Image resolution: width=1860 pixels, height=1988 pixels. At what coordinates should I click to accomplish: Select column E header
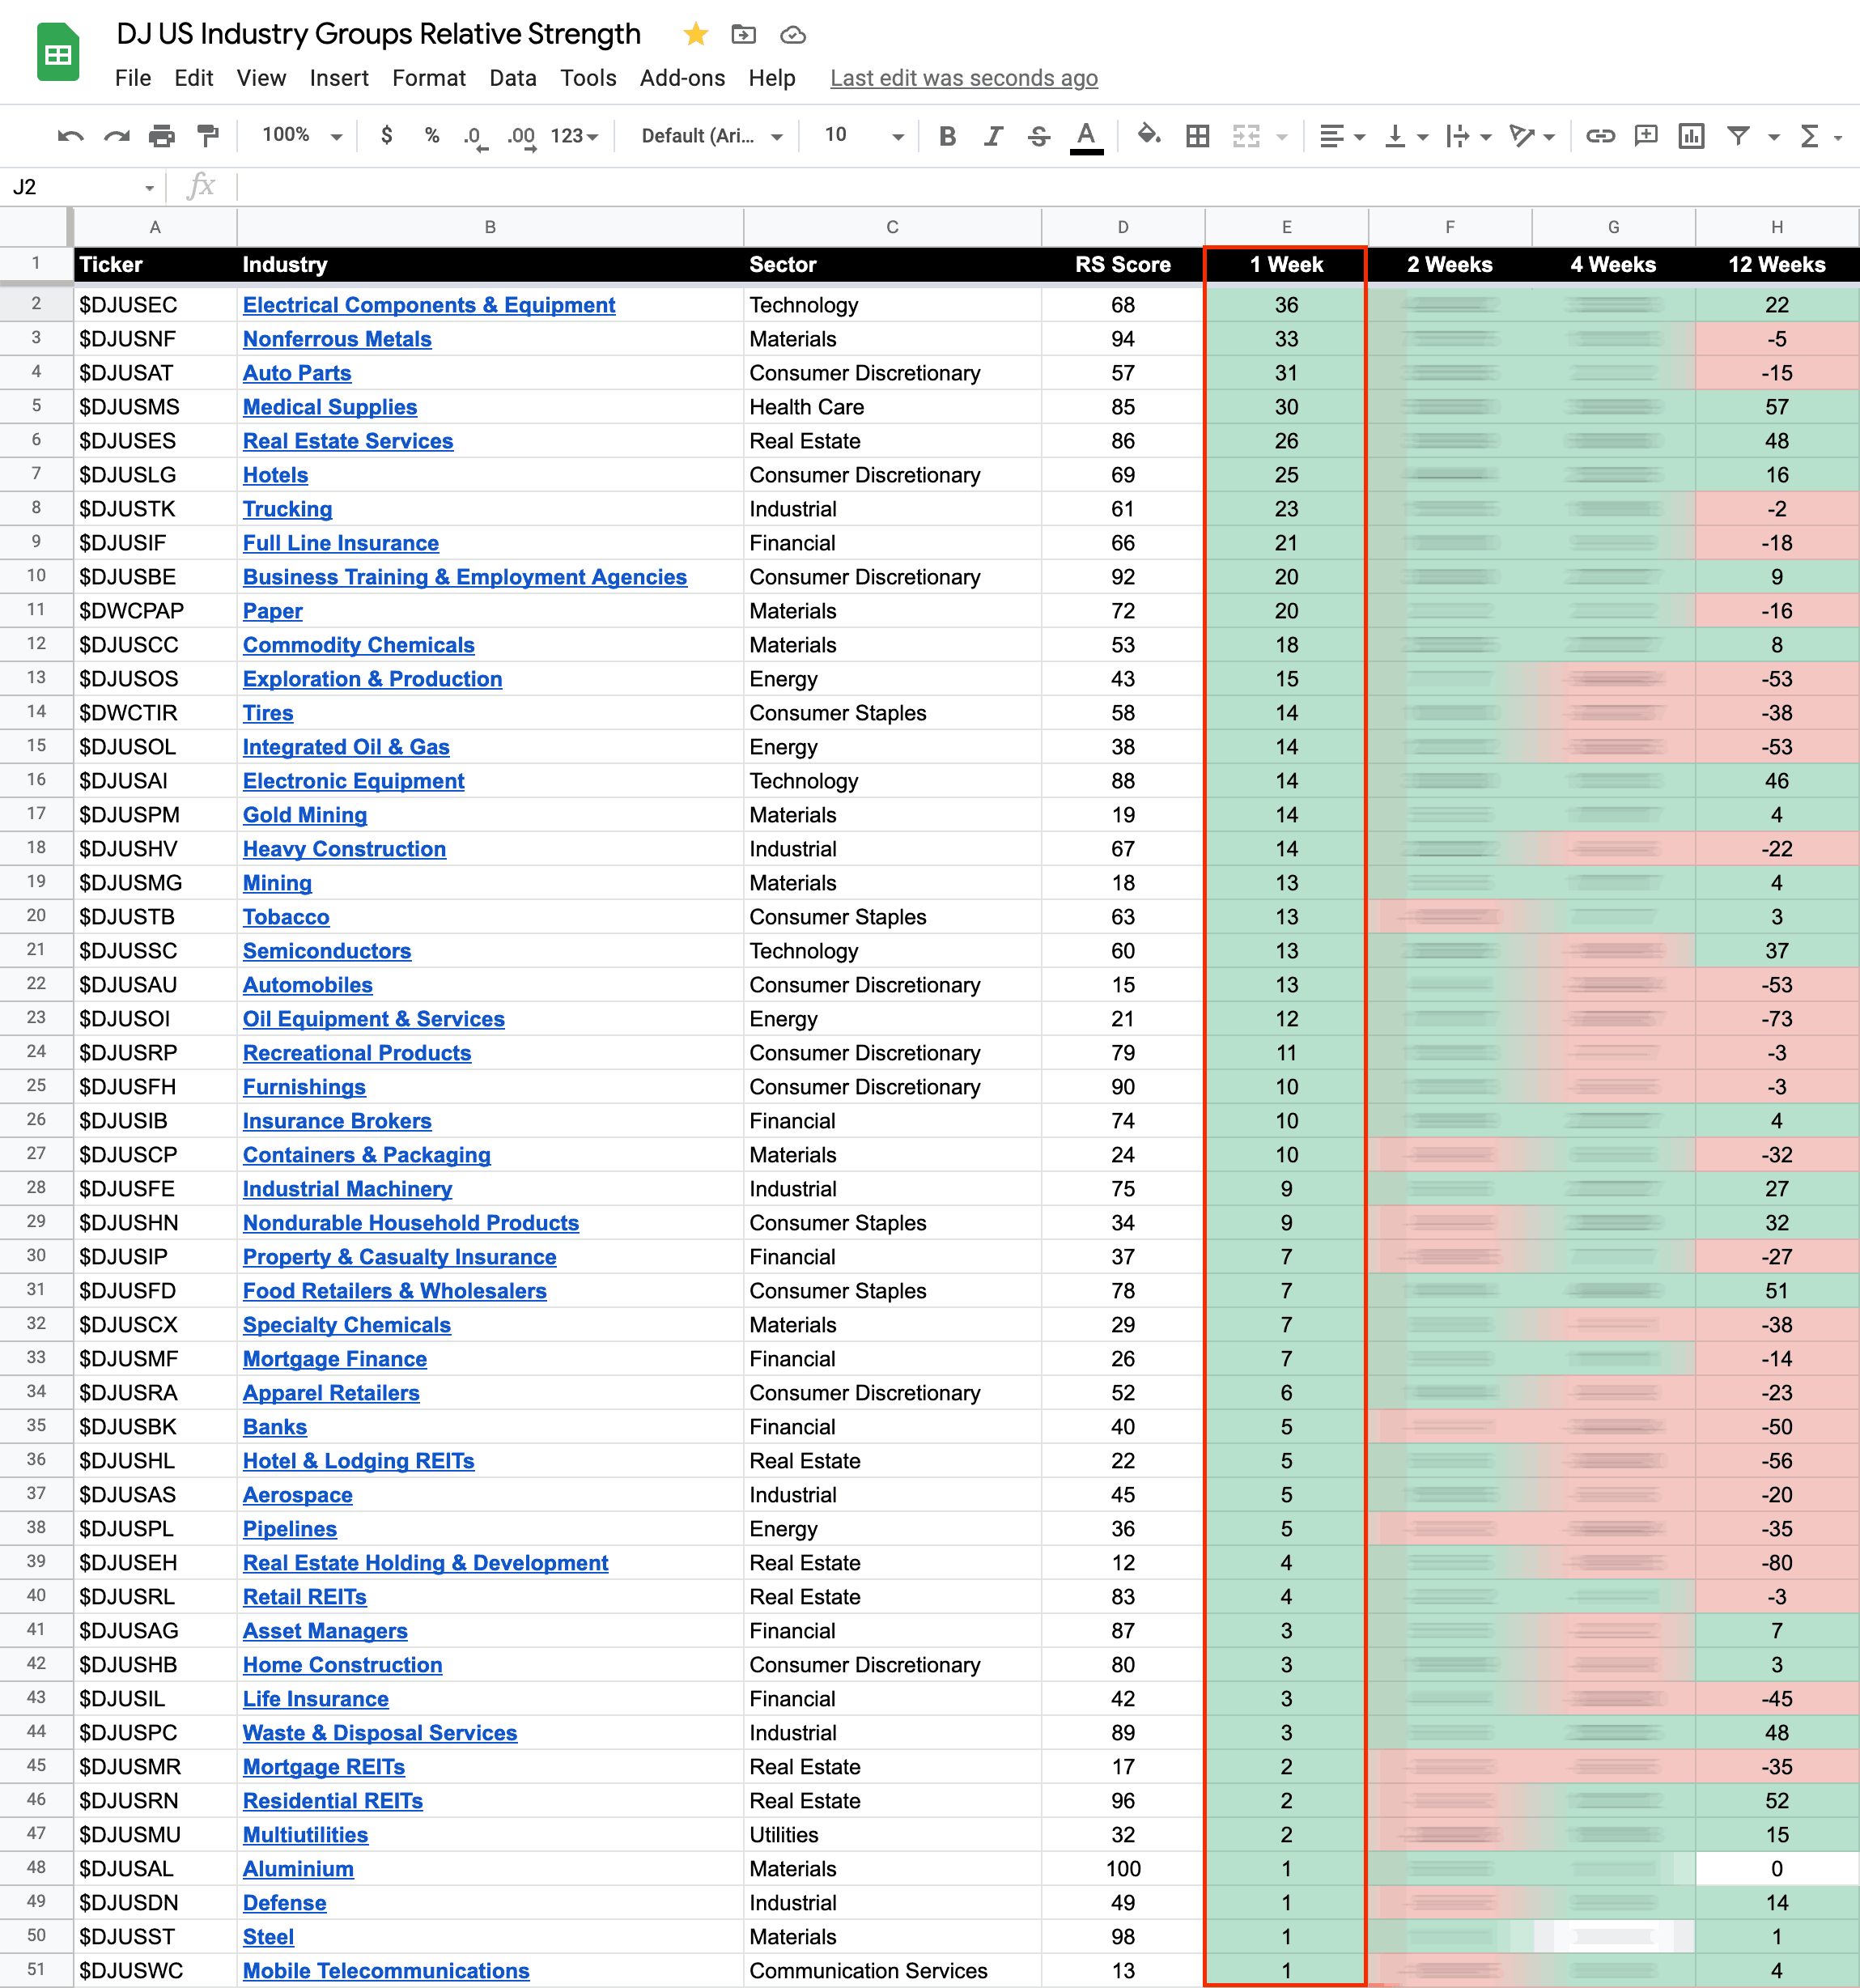[1286, 227]
